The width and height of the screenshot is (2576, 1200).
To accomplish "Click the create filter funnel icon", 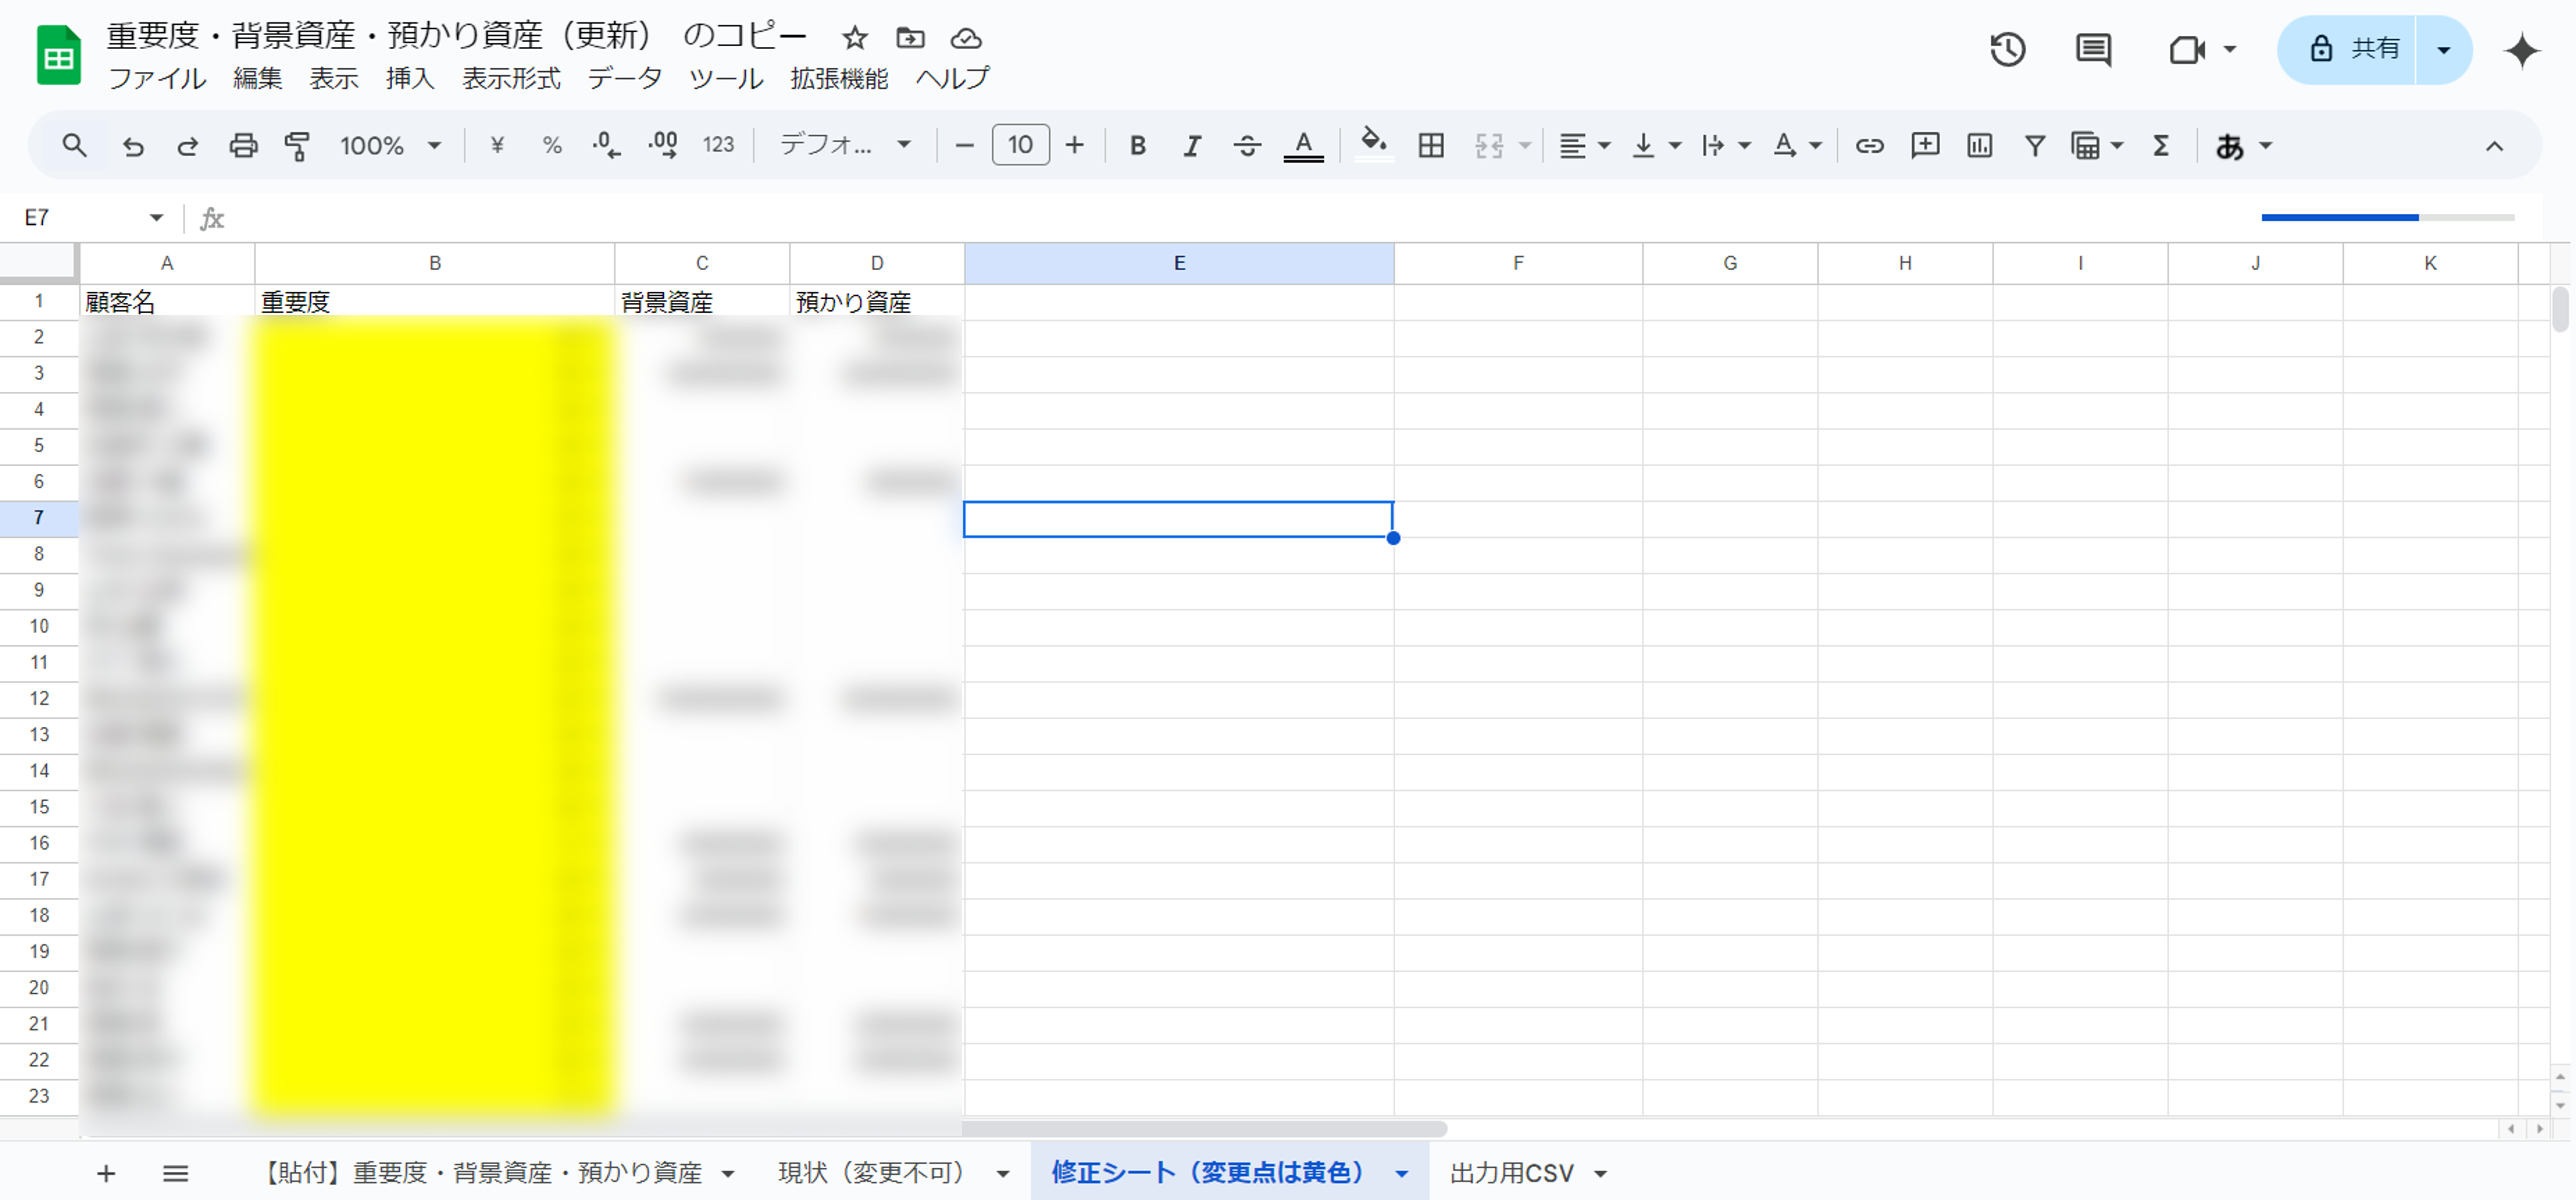I will 2034,146.
